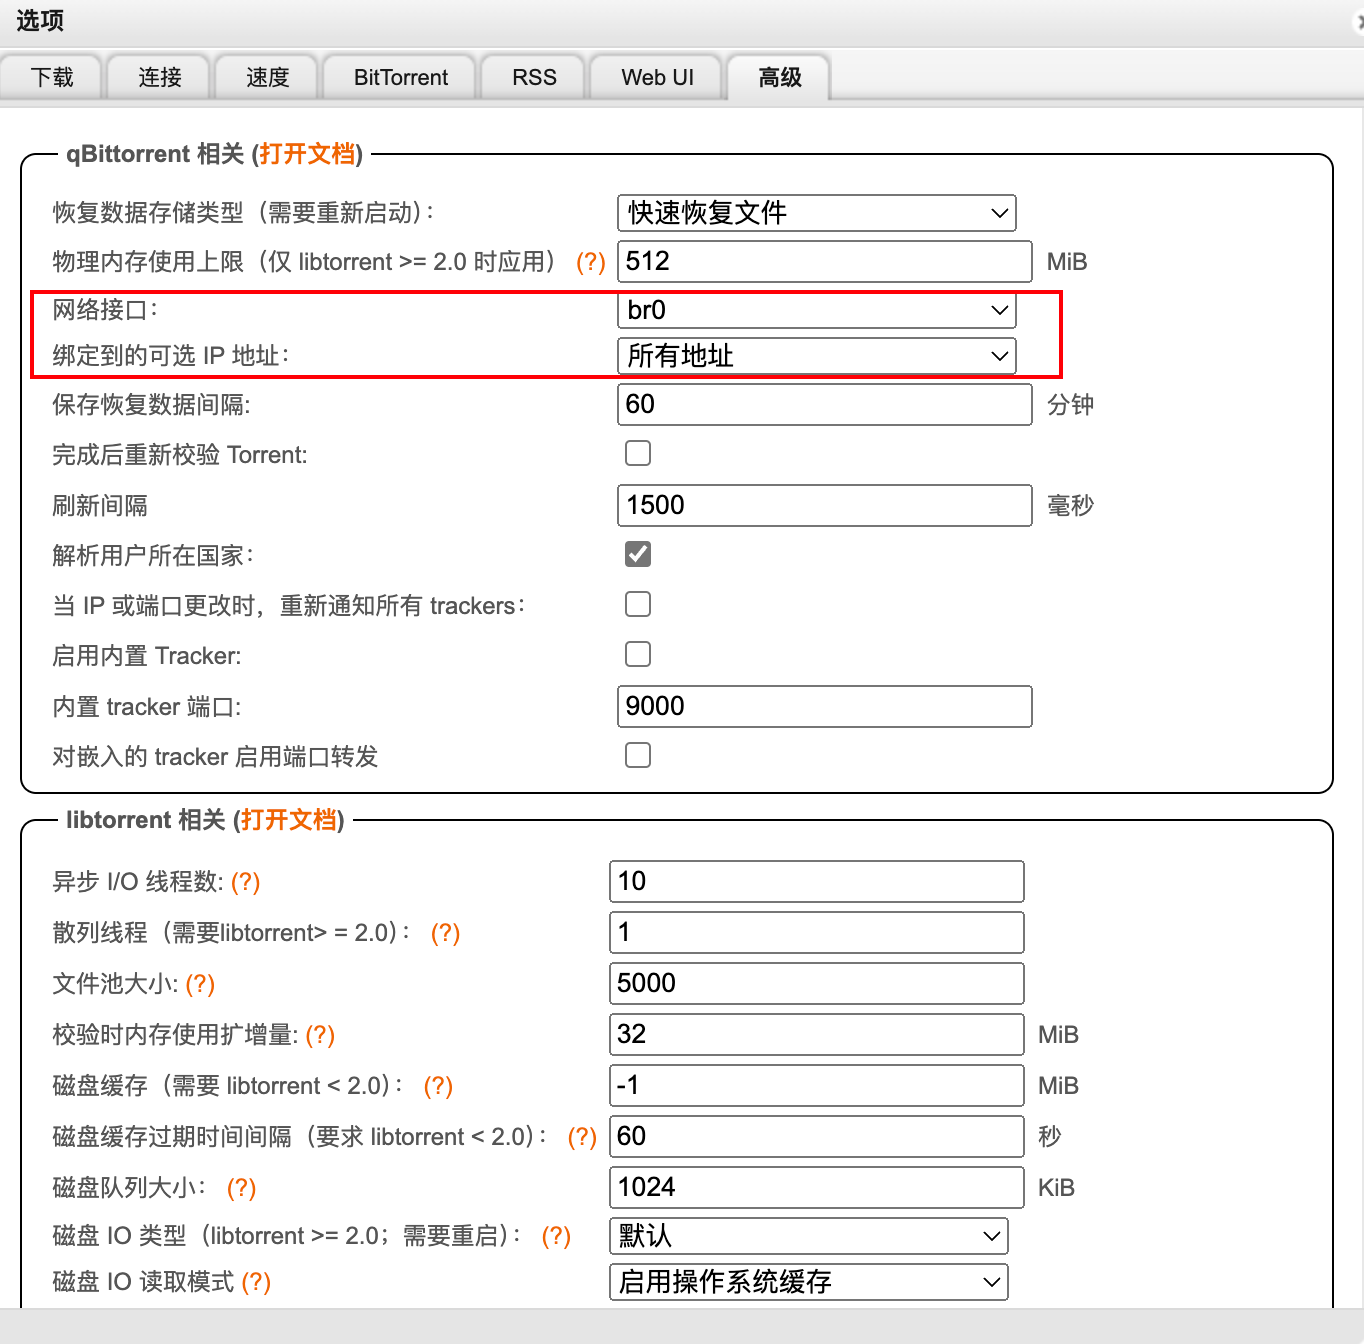Open the qBittorrent 打开文档 link
The image size is (1364, 1344).
[x=307, y=154]
